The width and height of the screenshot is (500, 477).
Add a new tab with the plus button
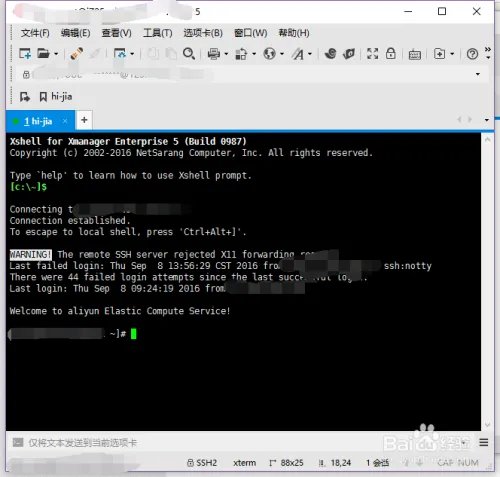(x=84, y=120)
